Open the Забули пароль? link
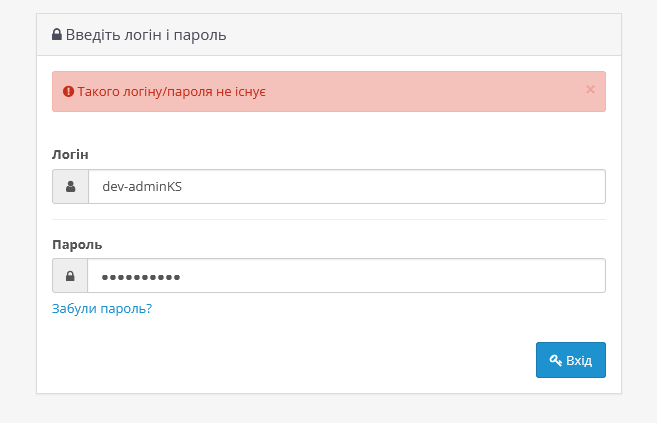The width and height of the screenshot is (657, 423). [102, 309]
